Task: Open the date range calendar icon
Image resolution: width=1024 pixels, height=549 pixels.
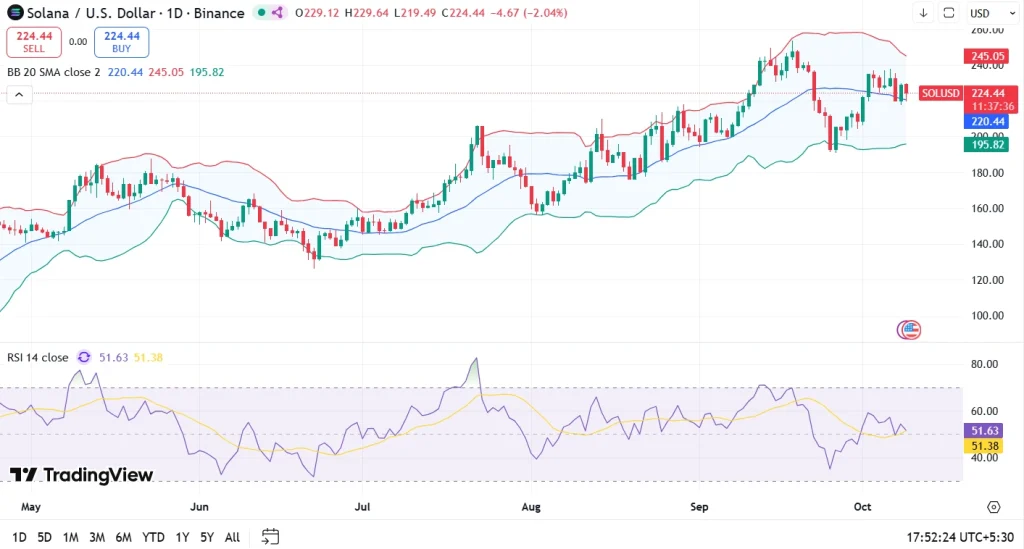Action: point(270,537)
